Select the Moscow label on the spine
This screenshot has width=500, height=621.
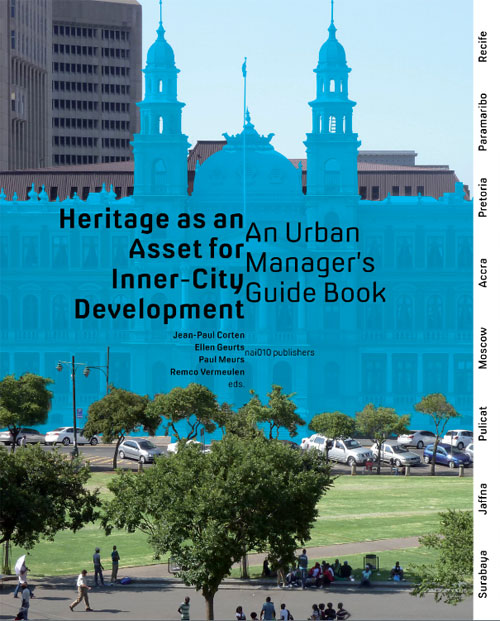(482, 348)
